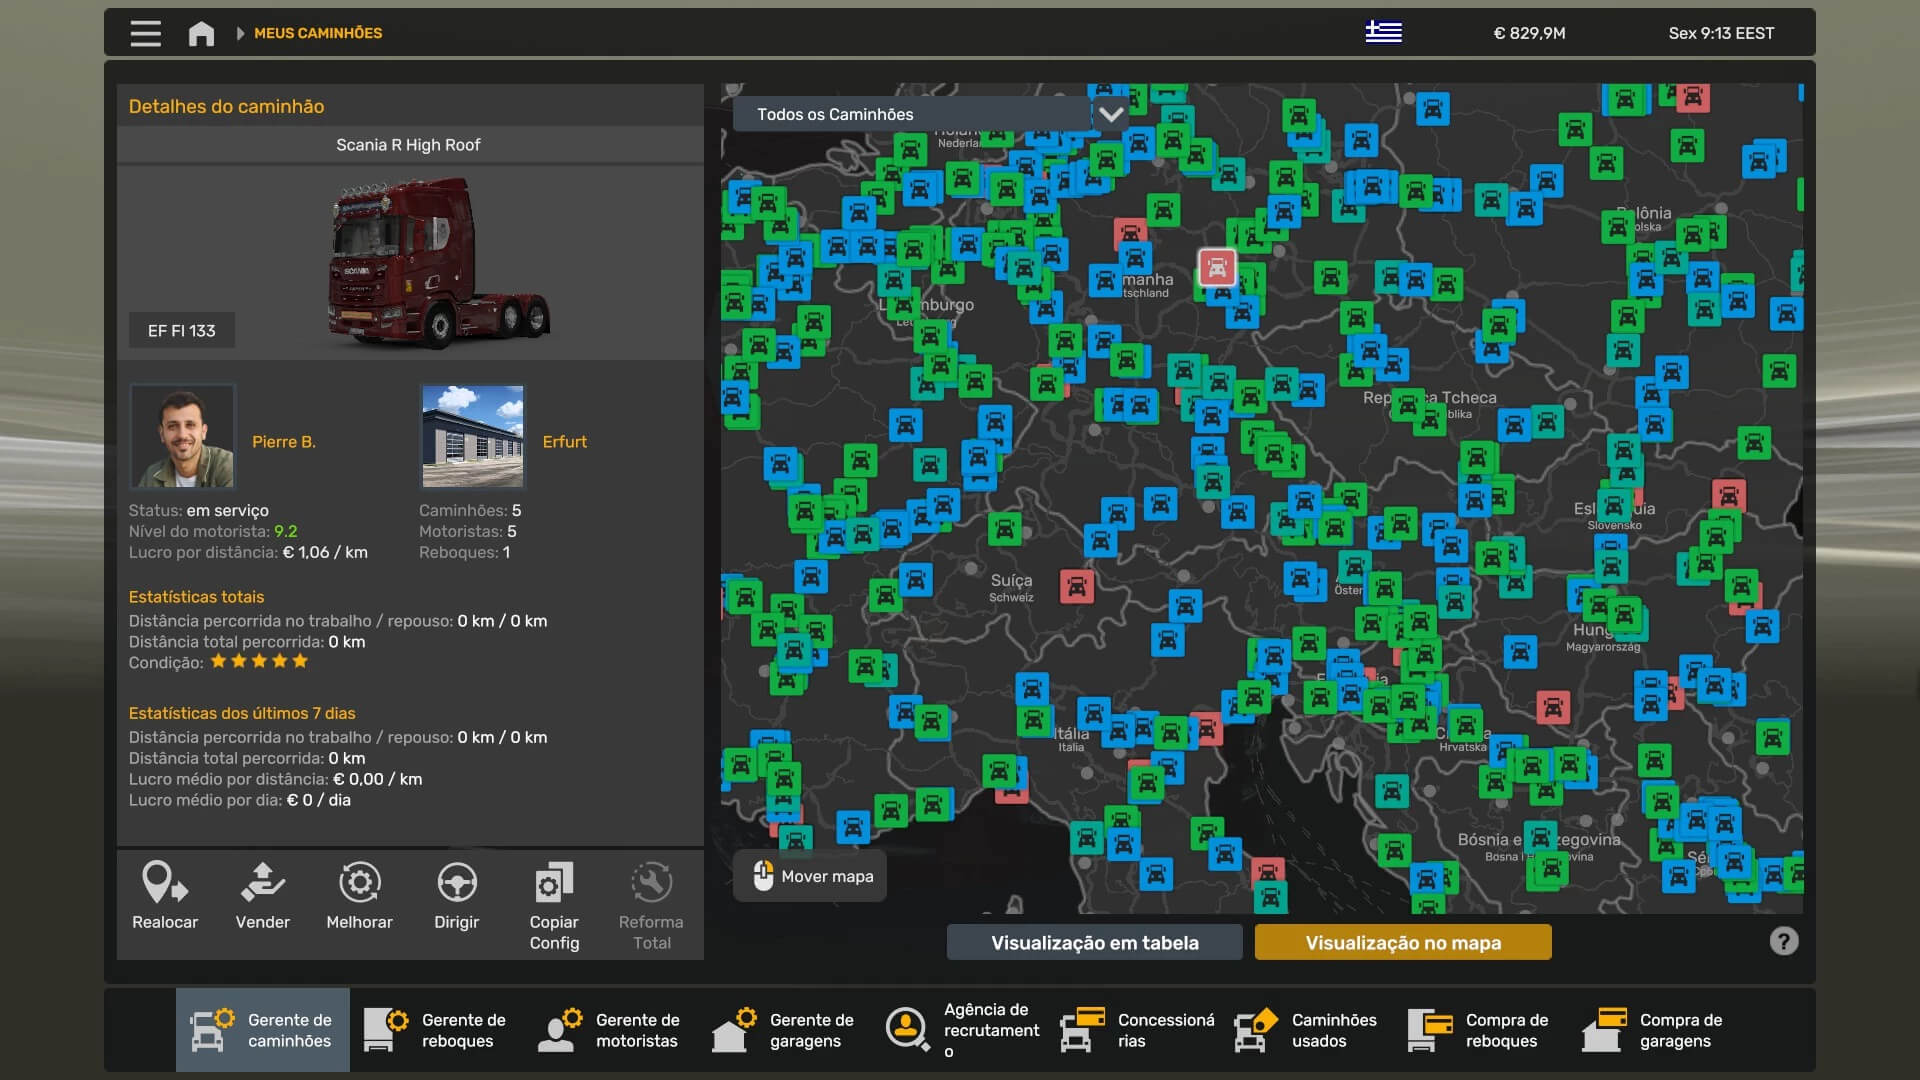Click the Copiar Config icon
Screen dimensions: 1920x1080
[x=554, y=883]
